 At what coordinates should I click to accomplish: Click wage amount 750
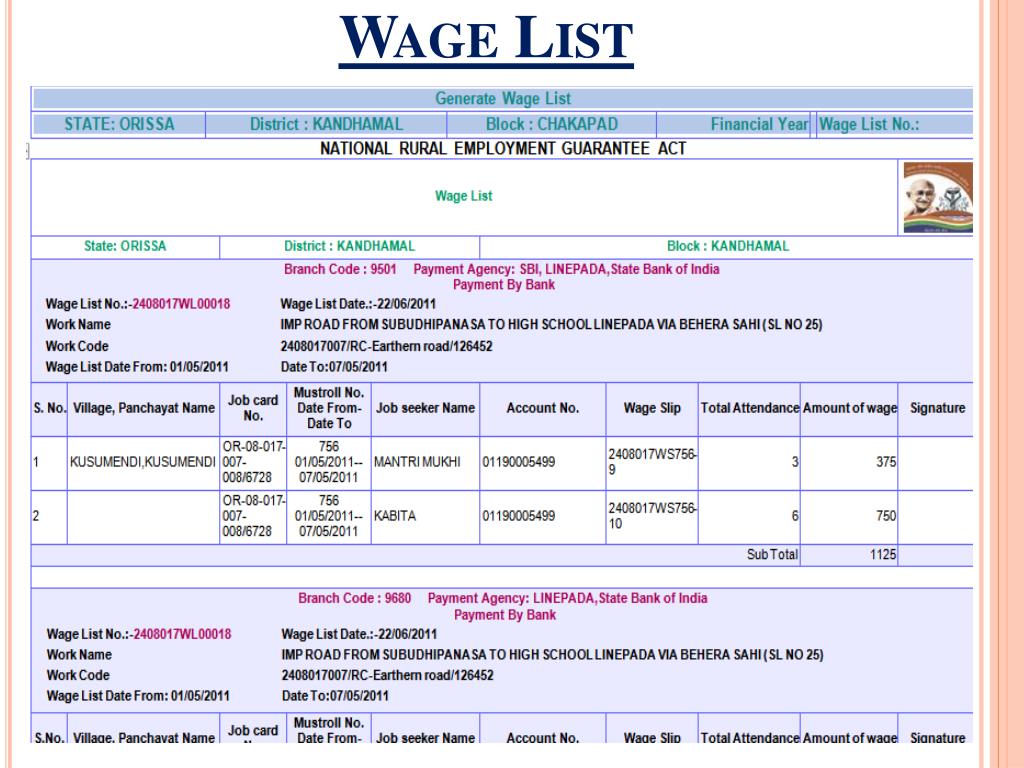coord(886,516)
